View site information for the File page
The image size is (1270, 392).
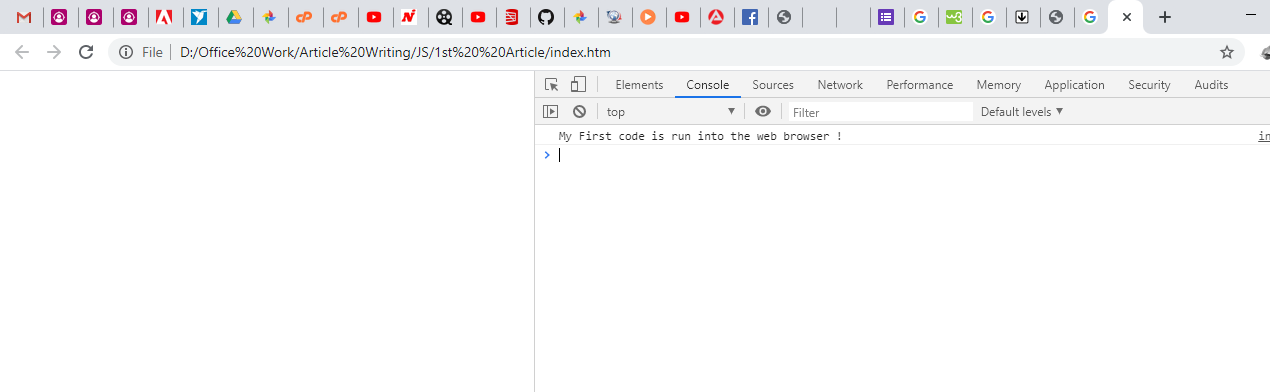[x=126, y=52]
